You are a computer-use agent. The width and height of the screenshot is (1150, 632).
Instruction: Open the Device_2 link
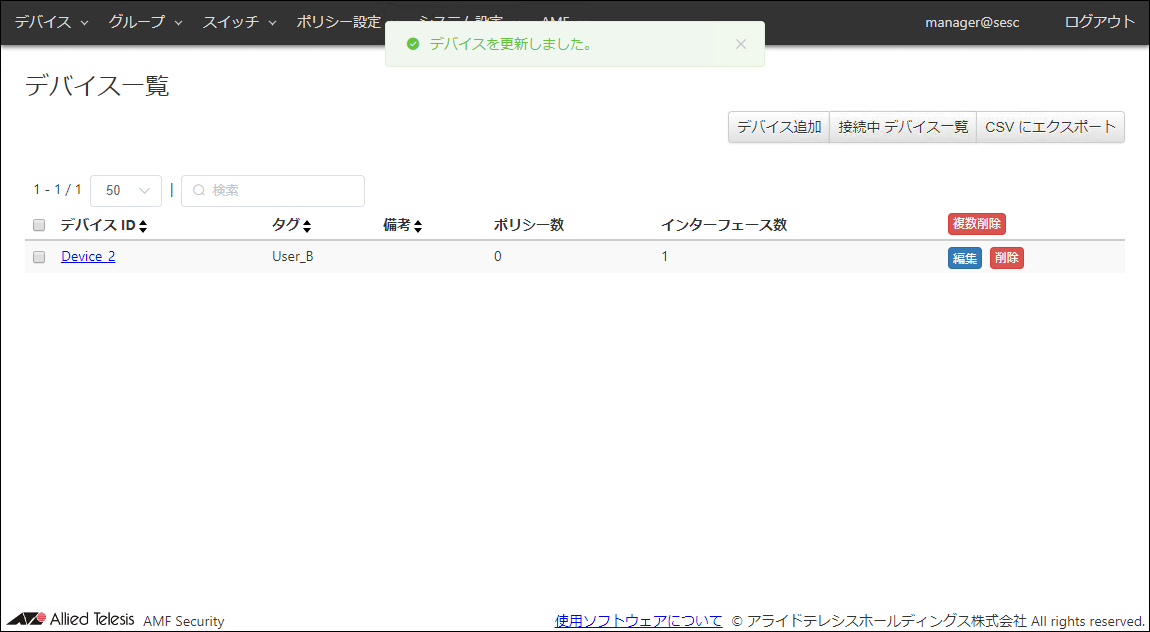tap(88, 256)
